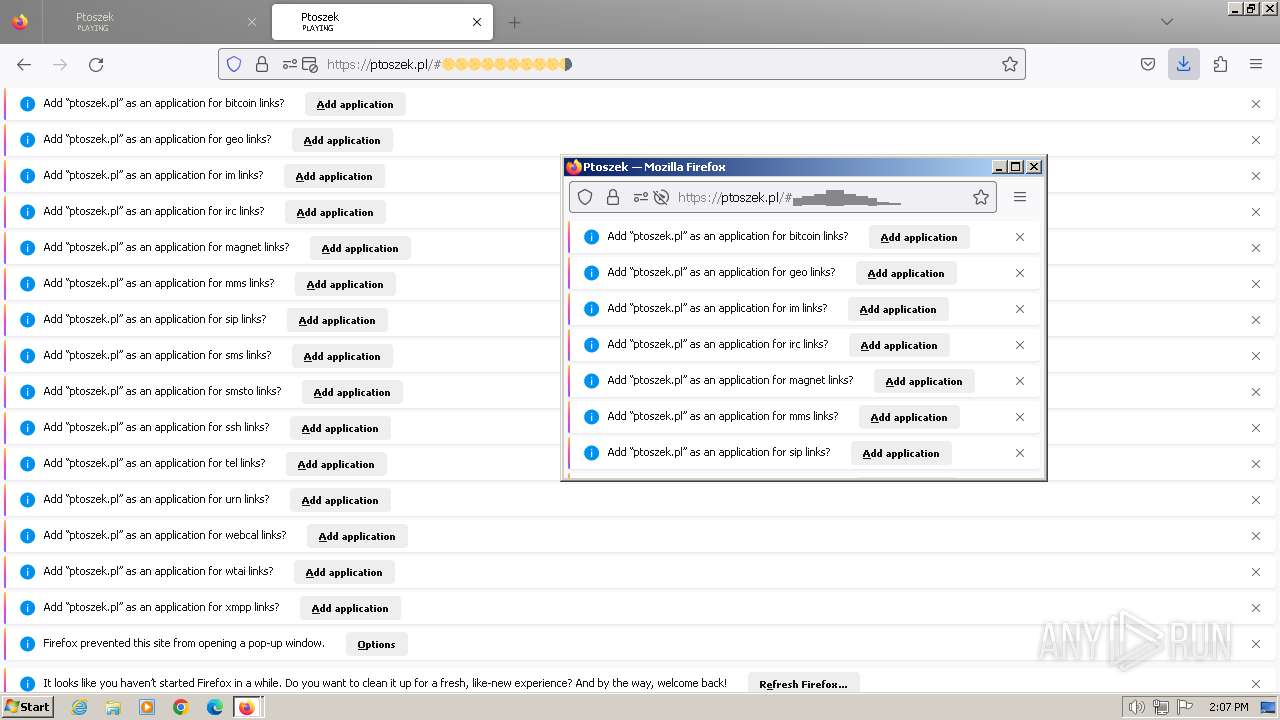Viewport: 1280px width, 720px height.
Task: Add application for magnet links in popup window
Action: 924,381
